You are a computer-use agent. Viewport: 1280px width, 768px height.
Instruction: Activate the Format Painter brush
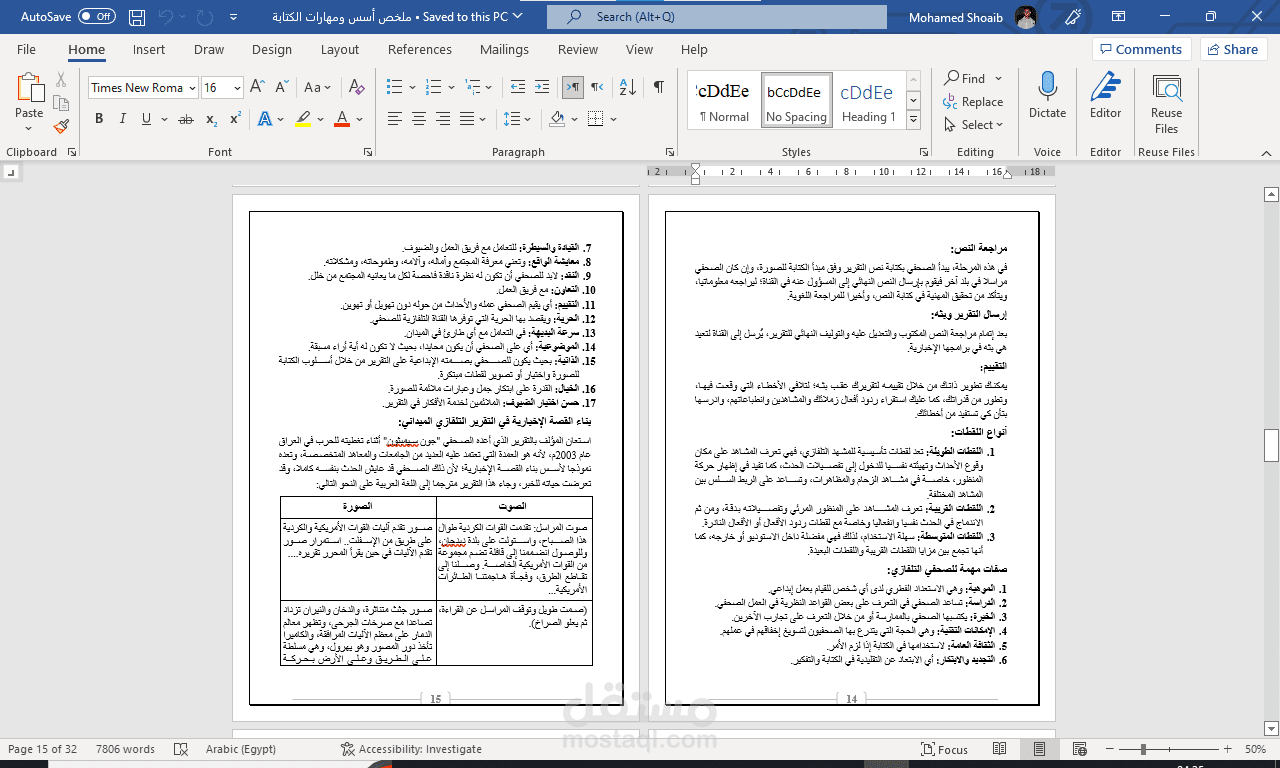61,126
